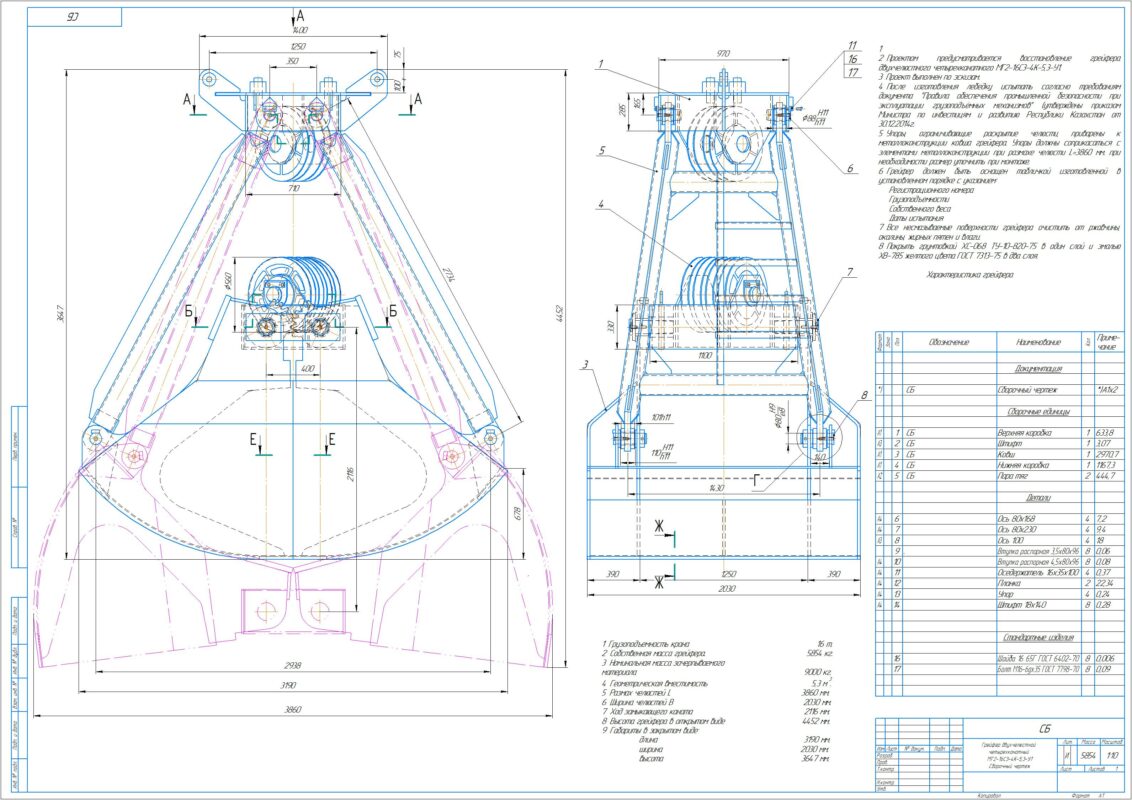Image resolution: width=1132 pixels, height=800 pixels.
Task: Select the 'Планка' part name
Action: [x=1009, y=583]
